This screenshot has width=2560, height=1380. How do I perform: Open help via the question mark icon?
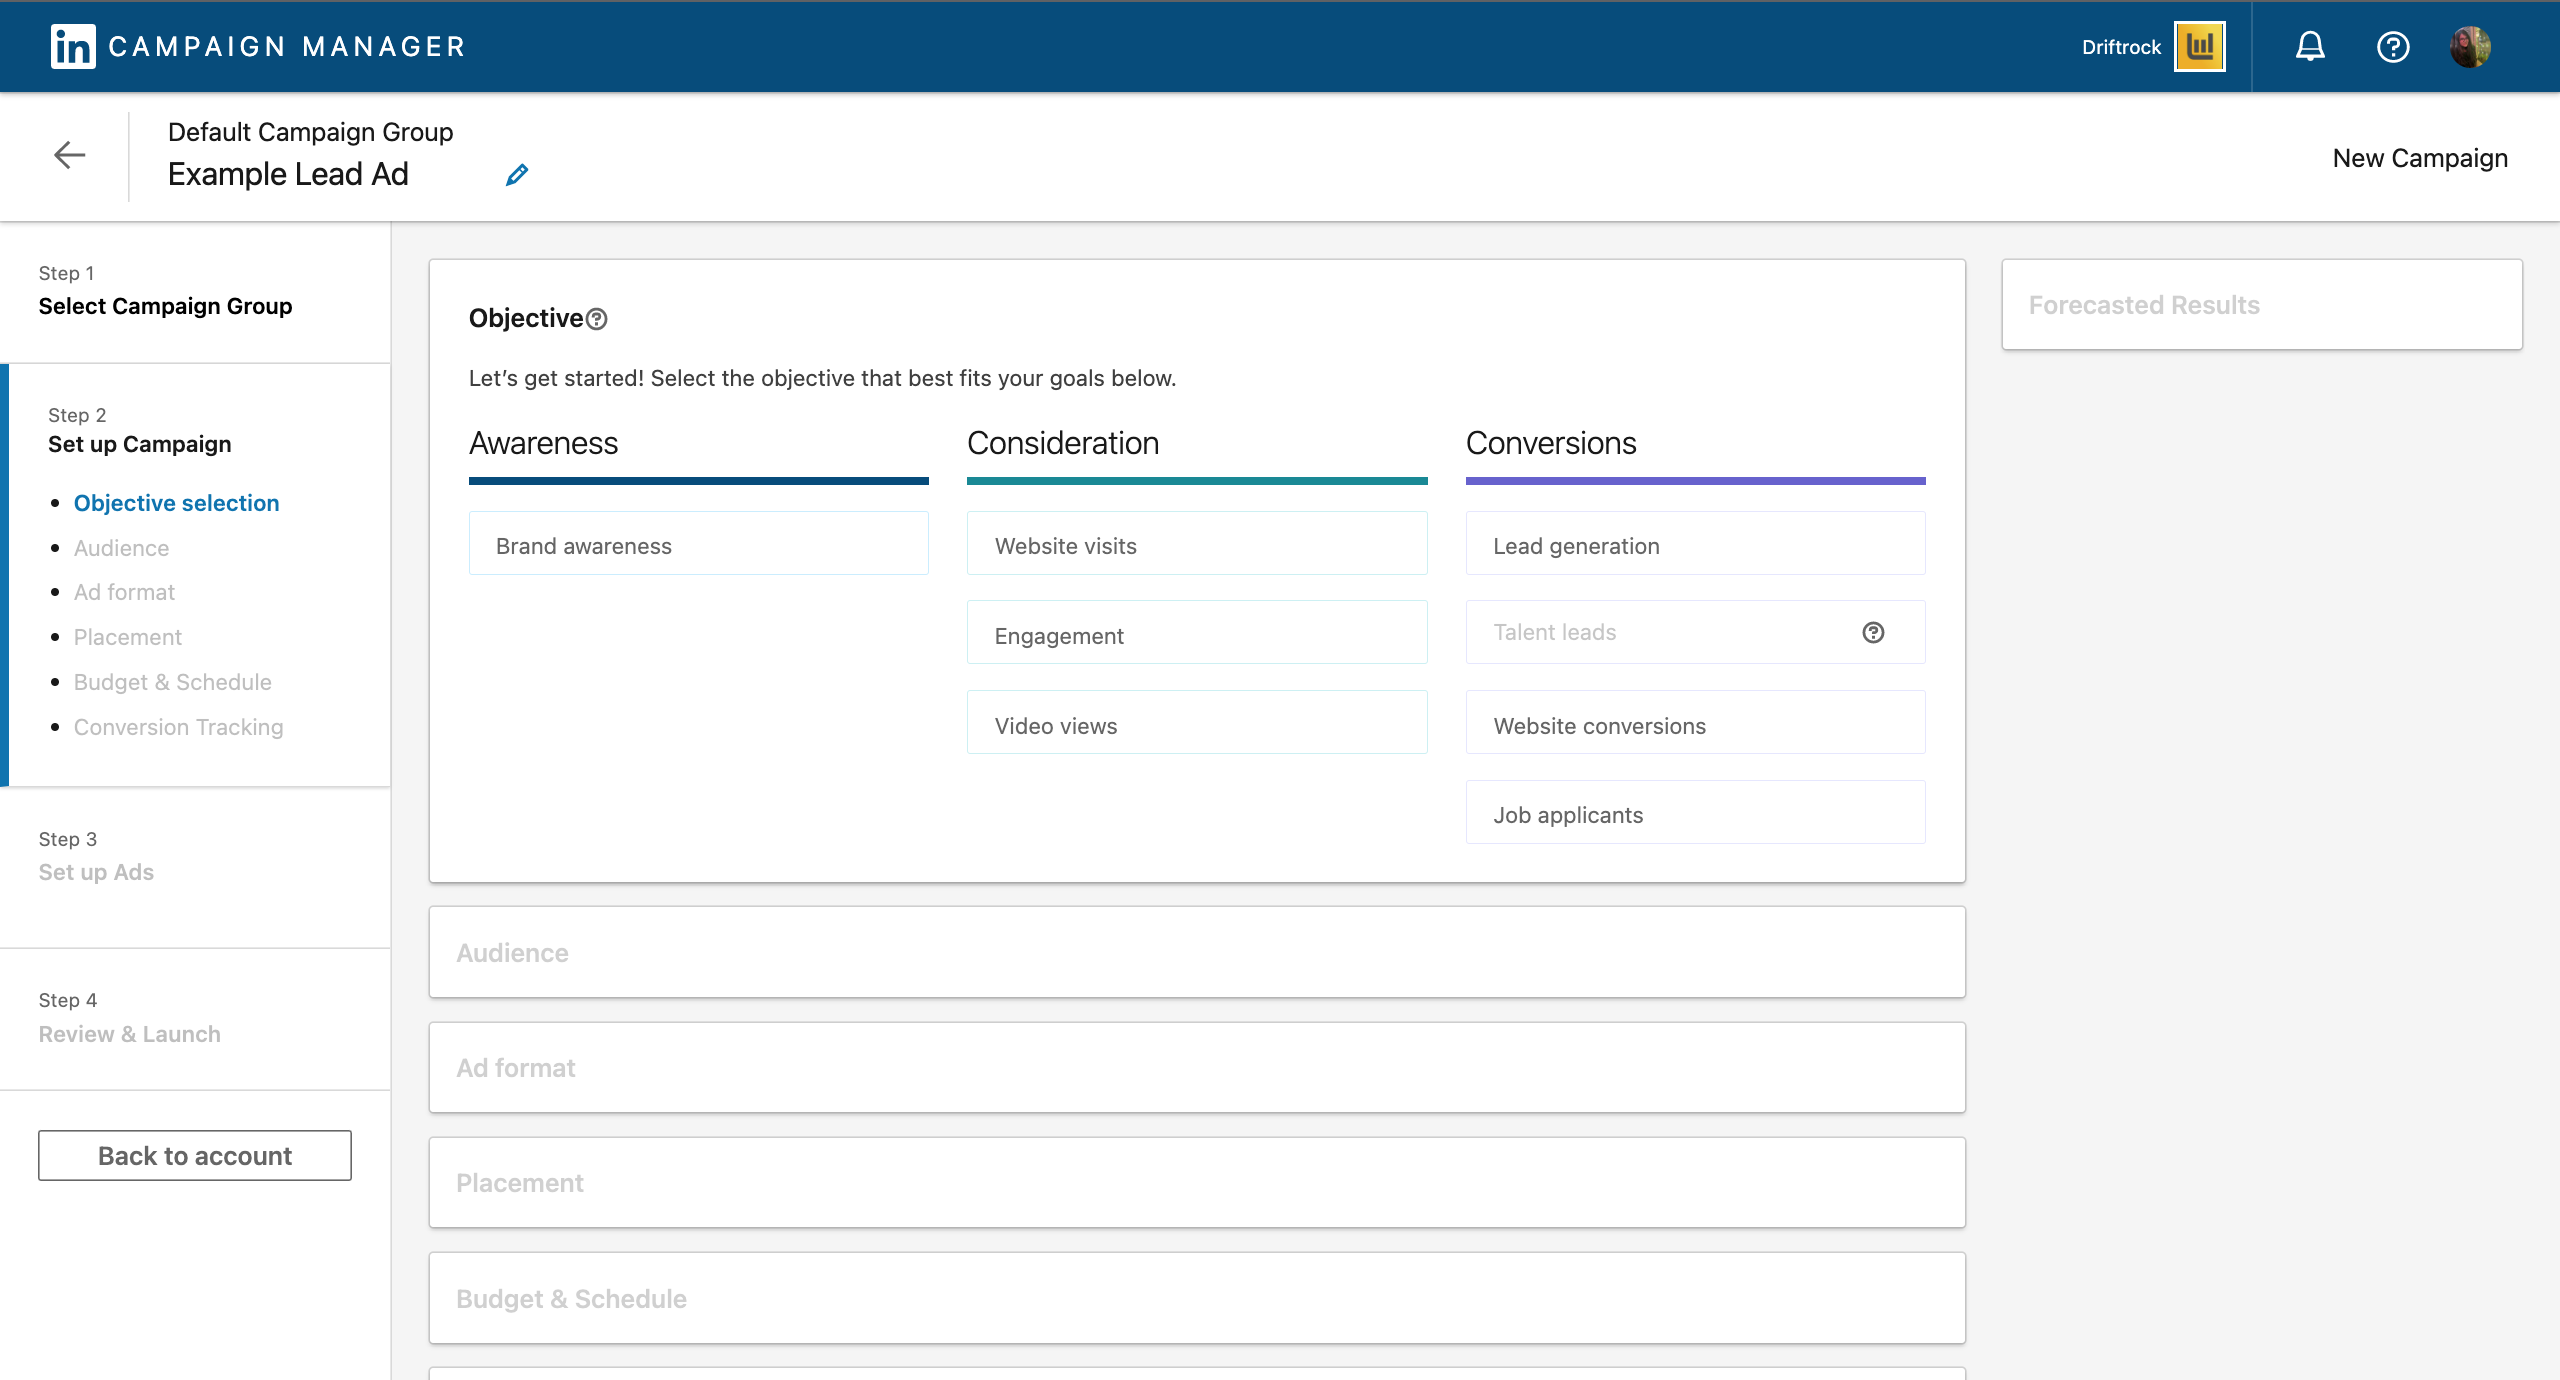[2394, 46]
